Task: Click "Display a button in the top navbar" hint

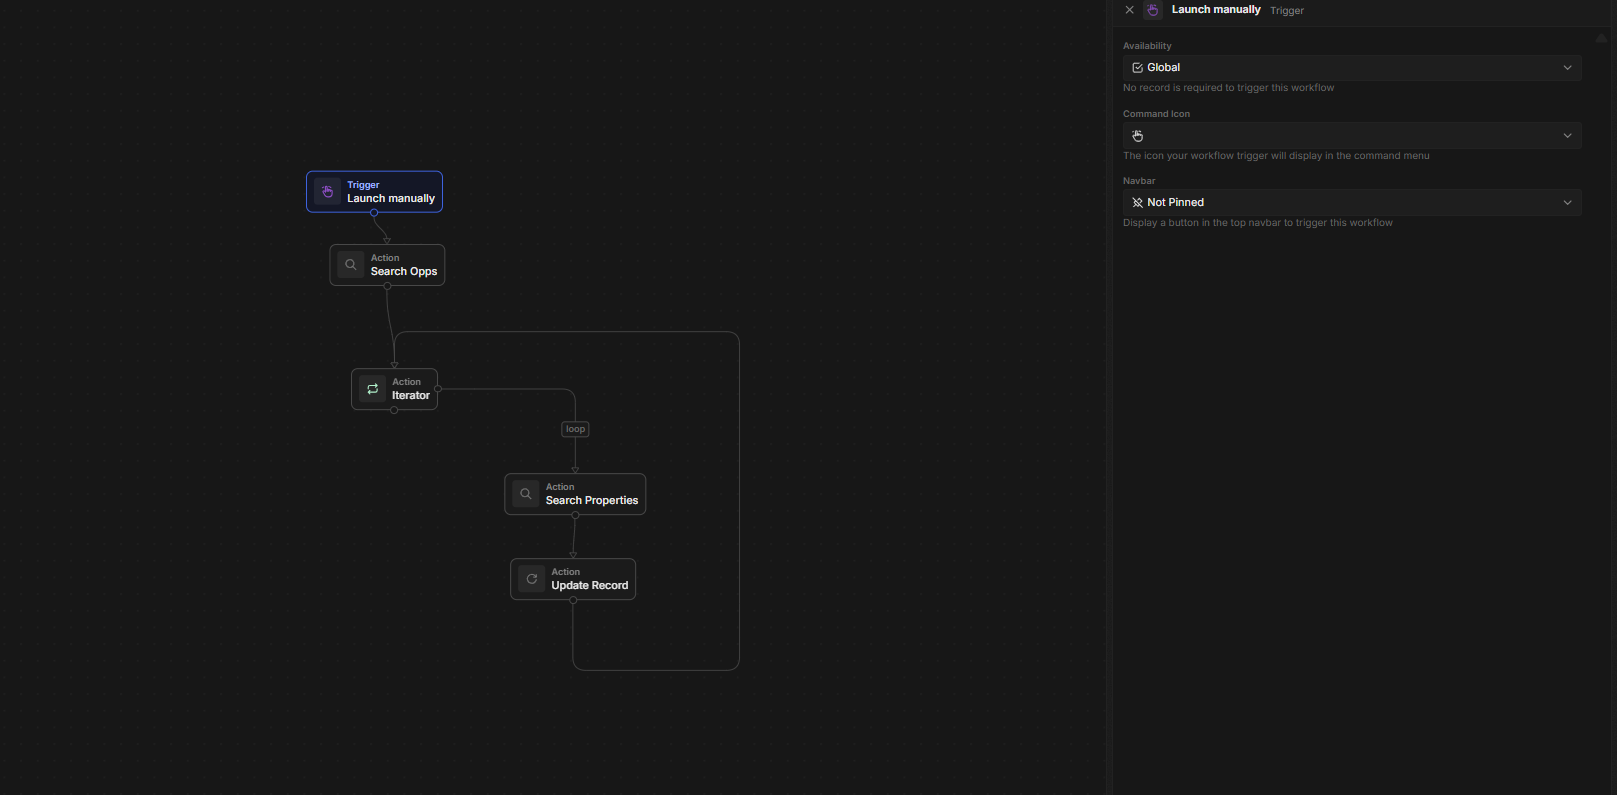Action: pos(1257,223)
